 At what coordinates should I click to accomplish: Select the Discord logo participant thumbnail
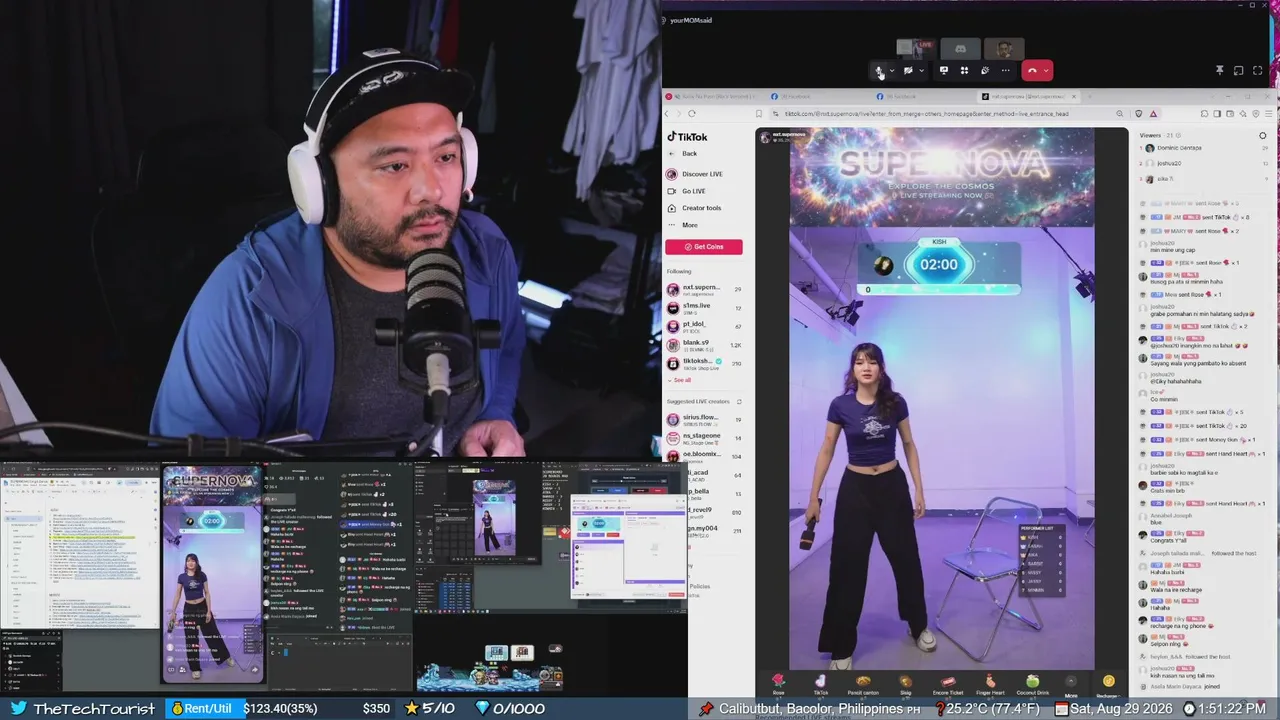(960, 48)
